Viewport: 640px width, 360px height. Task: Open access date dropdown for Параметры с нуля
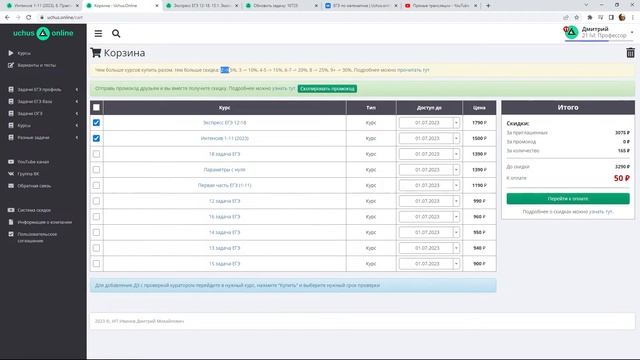click(429, 169)
